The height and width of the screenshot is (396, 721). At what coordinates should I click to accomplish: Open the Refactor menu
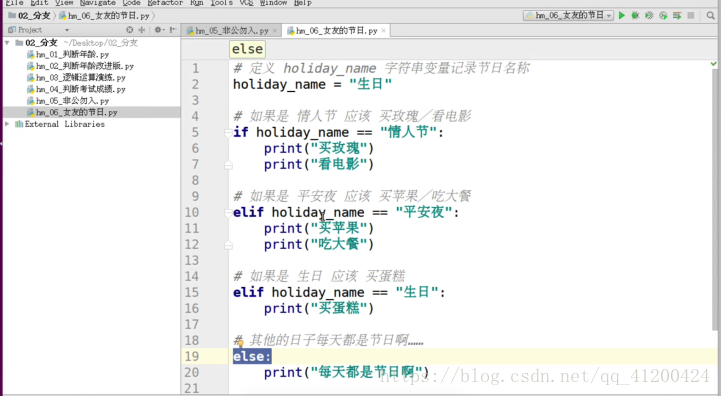pyautogui.click(x=165, y=3)
